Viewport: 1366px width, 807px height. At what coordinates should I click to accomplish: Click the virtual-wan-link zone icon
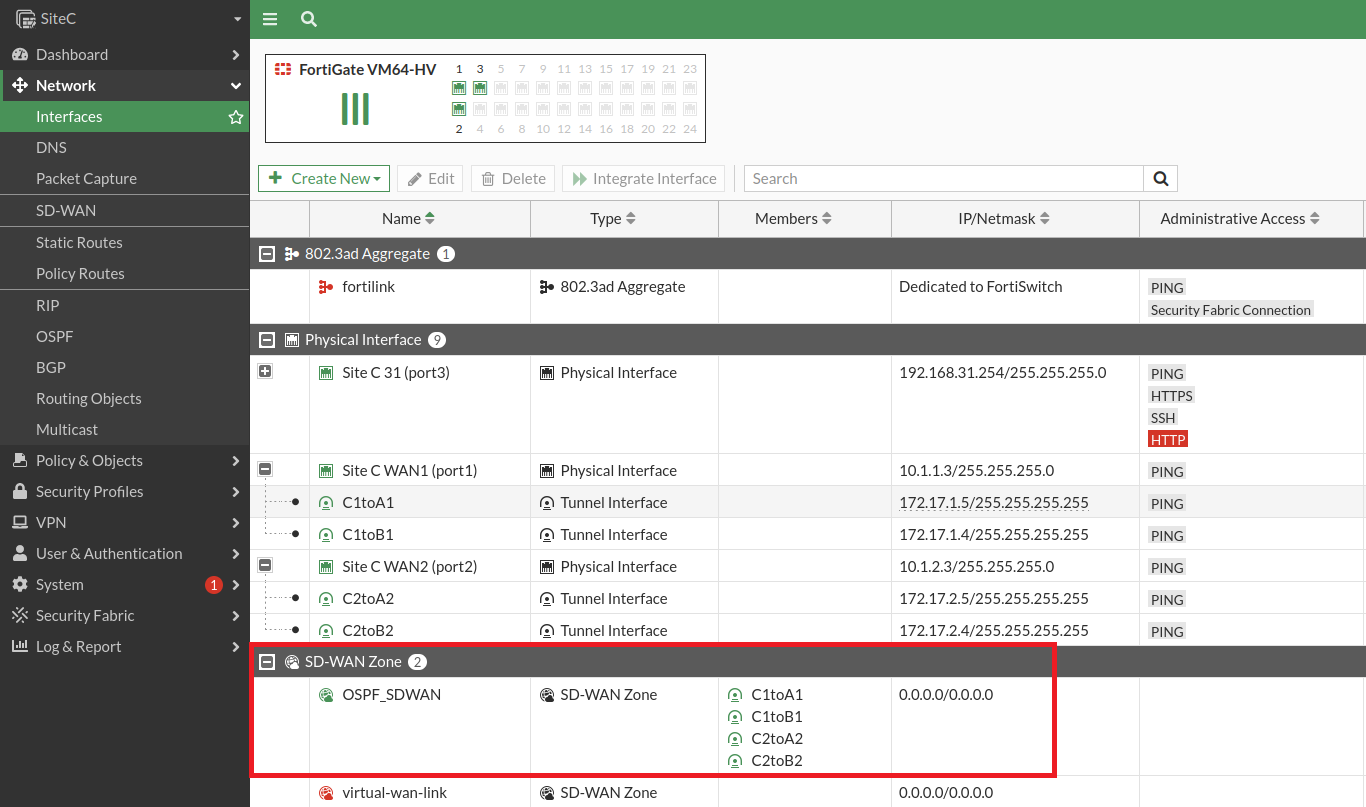coord(326,793)
